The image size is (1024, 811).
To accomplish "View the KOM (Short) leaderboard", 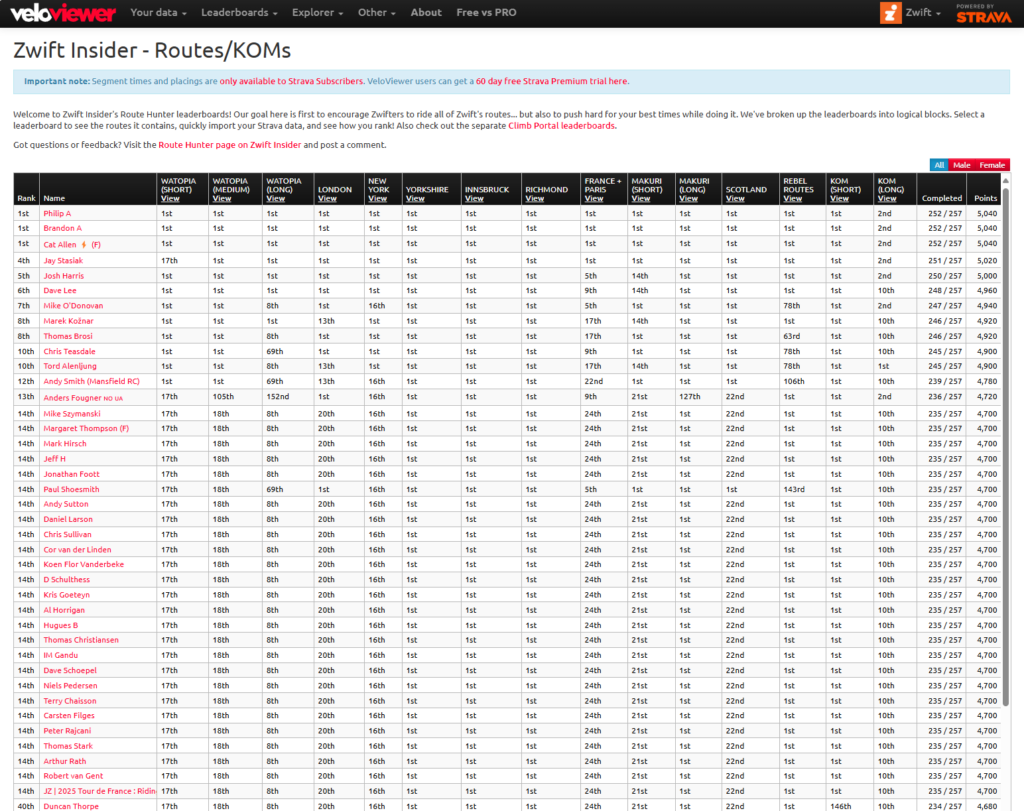I will 839,199.
